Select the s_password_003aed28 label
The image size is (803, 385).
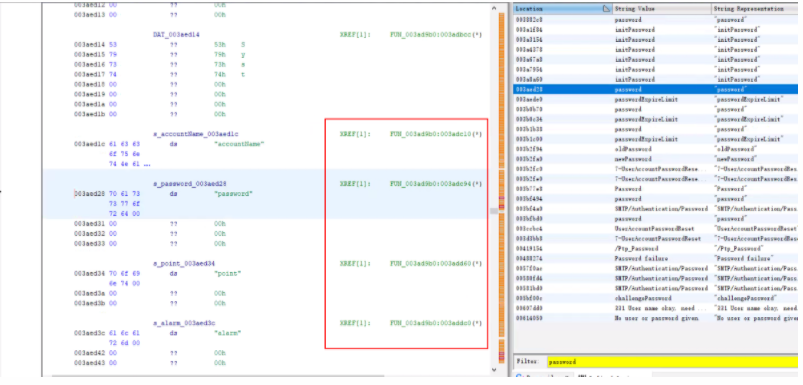(190, 184)
